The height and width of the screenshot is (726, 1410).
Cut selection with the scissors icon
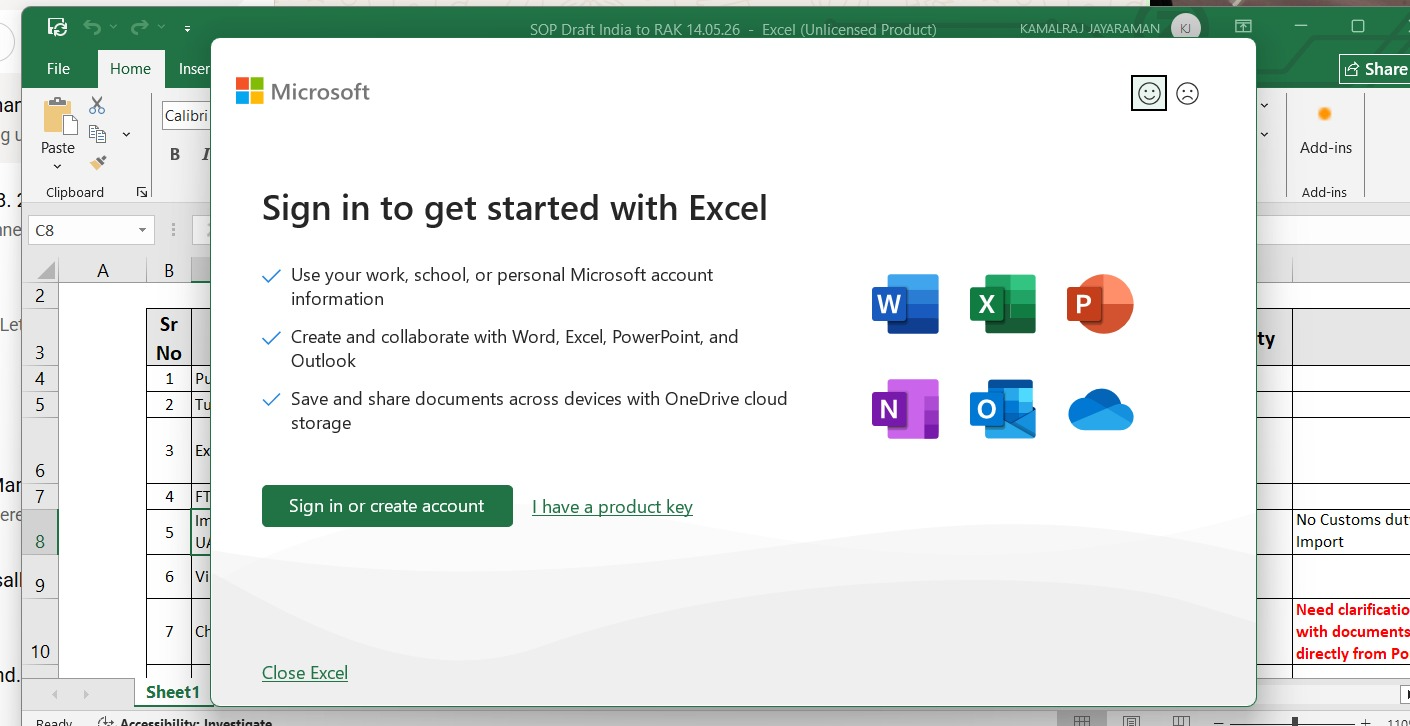97,105
